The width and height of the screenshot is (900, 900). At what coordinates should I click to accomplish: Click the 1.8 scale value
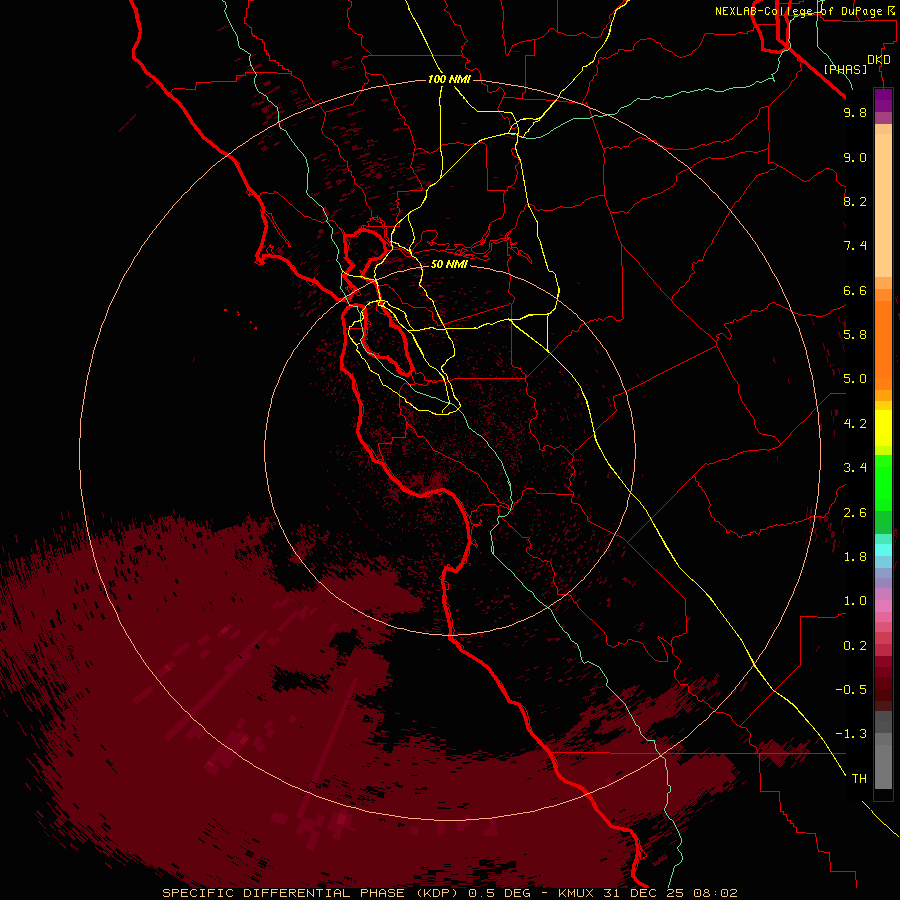tap(855, 557)
